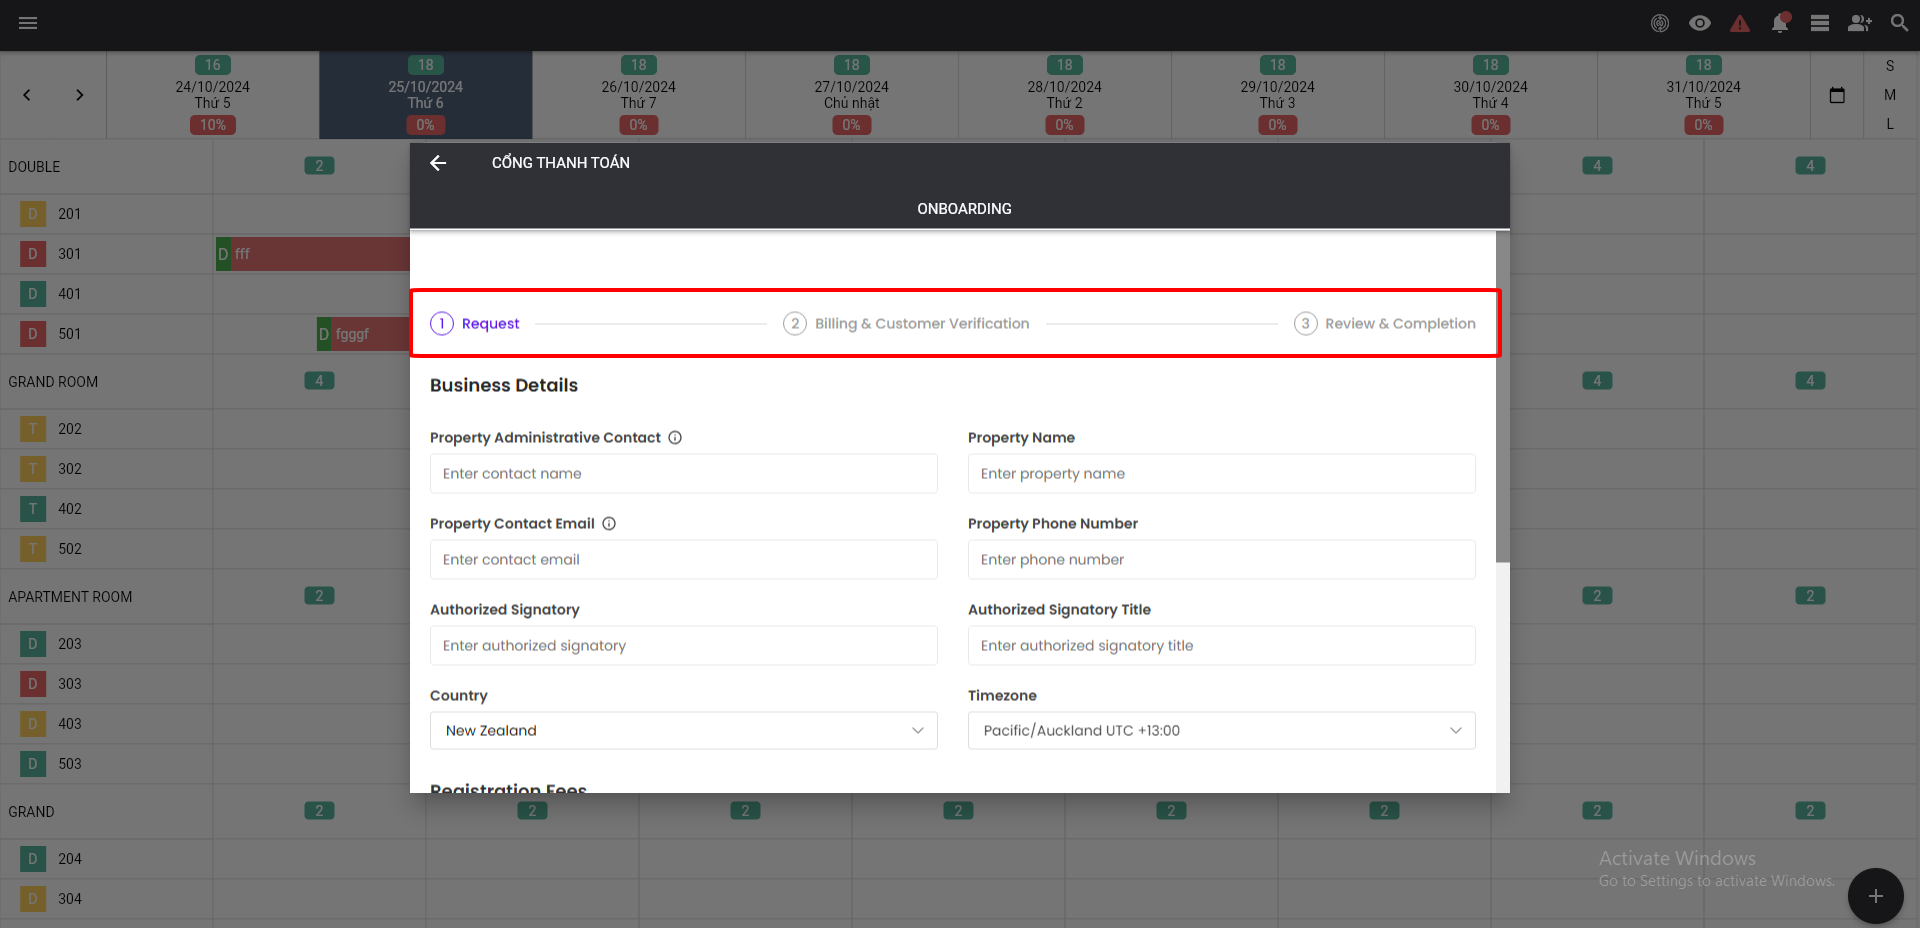Click room 302 row label
Screen dimensions: 1920x928
70,469
